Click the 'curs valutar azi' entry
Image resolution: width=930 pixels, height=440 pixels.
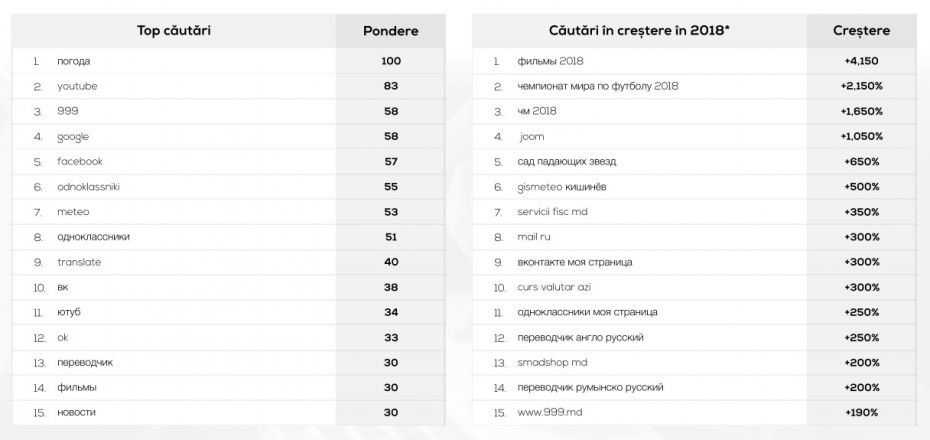pos(554,288)
